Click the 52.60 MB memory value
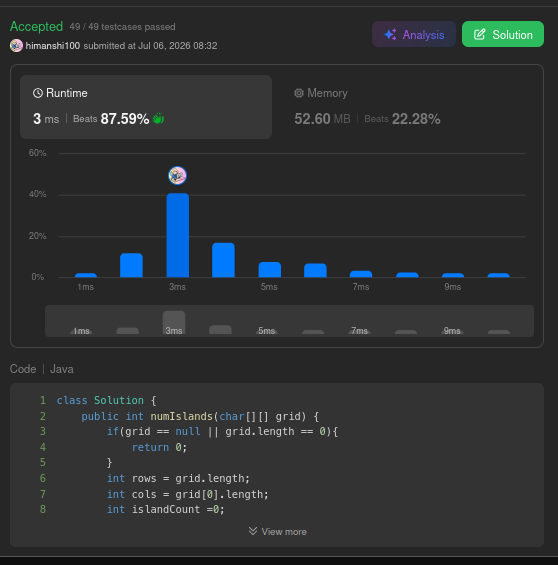Screen dimensions: 558x565 pos(322,119)
